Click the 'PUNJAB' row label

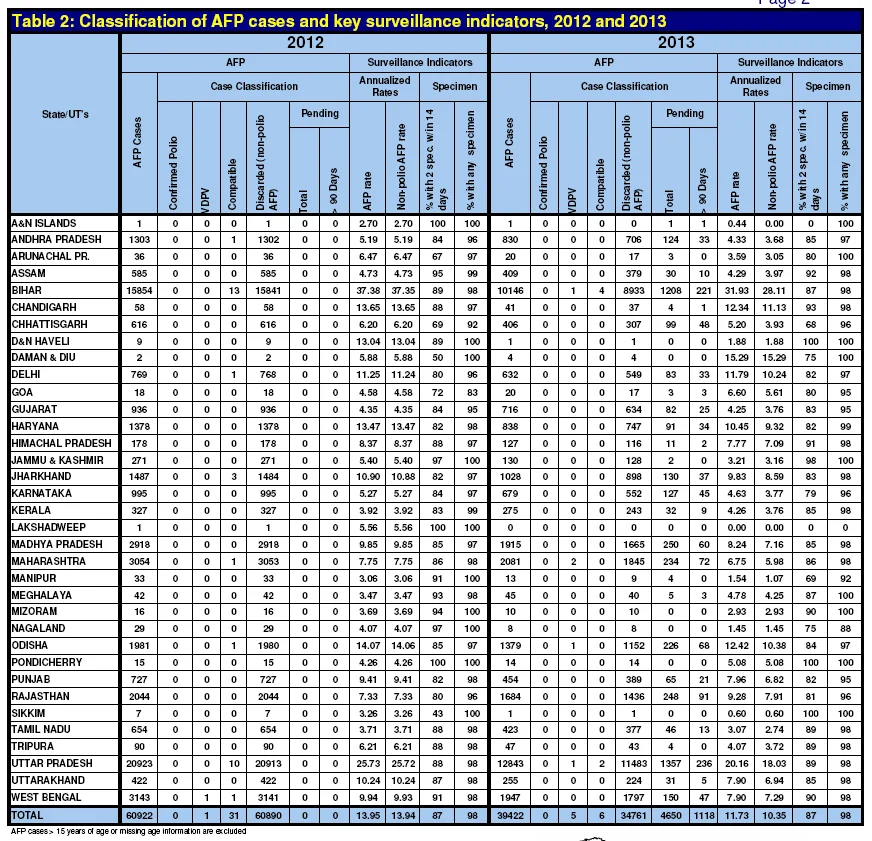click(x=31, y=679)
